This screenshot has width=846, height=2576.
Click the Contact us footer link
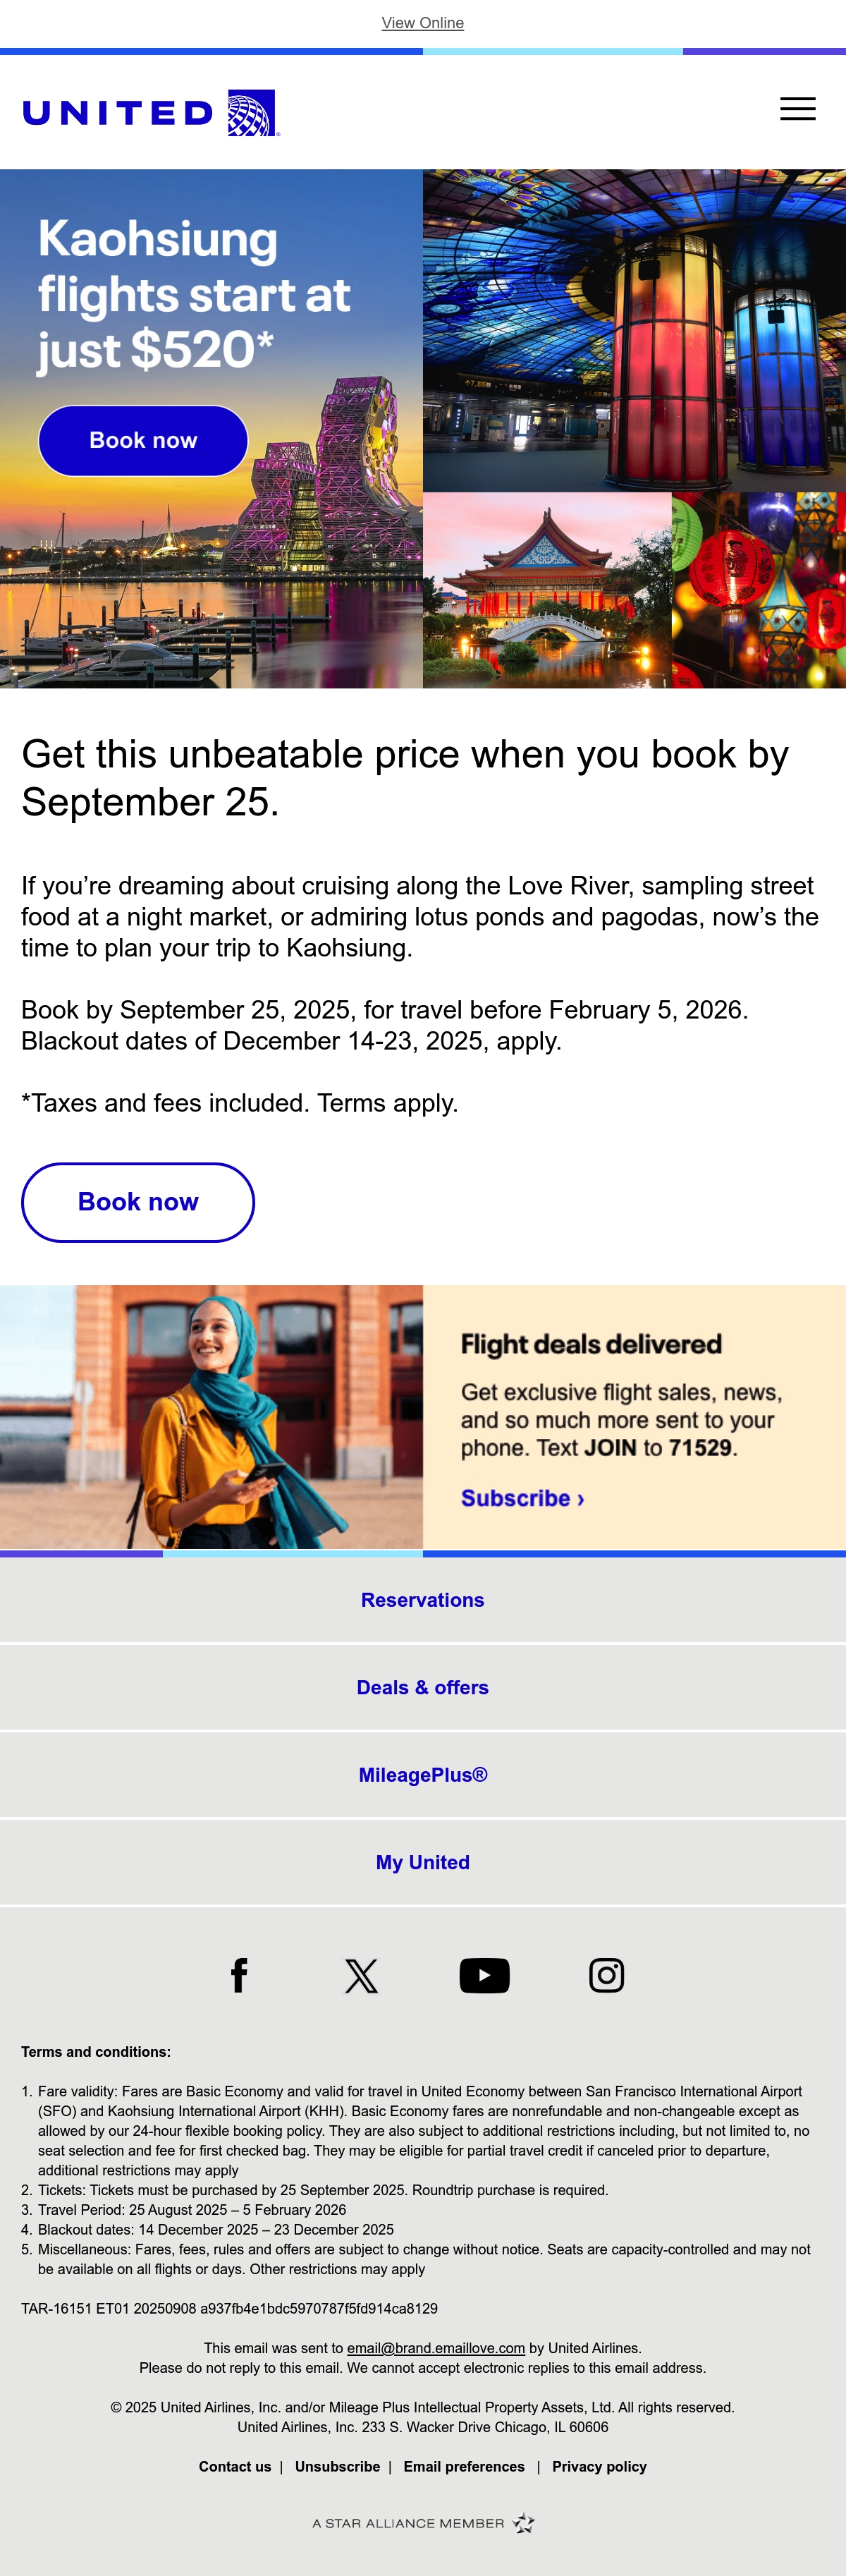tap(235, 2467)
